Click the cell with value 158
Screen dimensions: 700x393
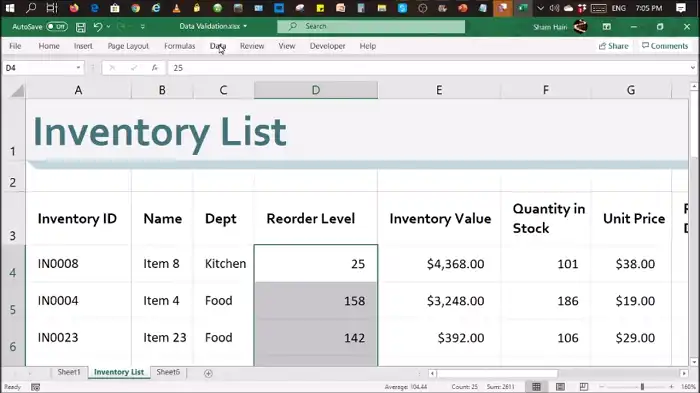(x=316, y=301)
